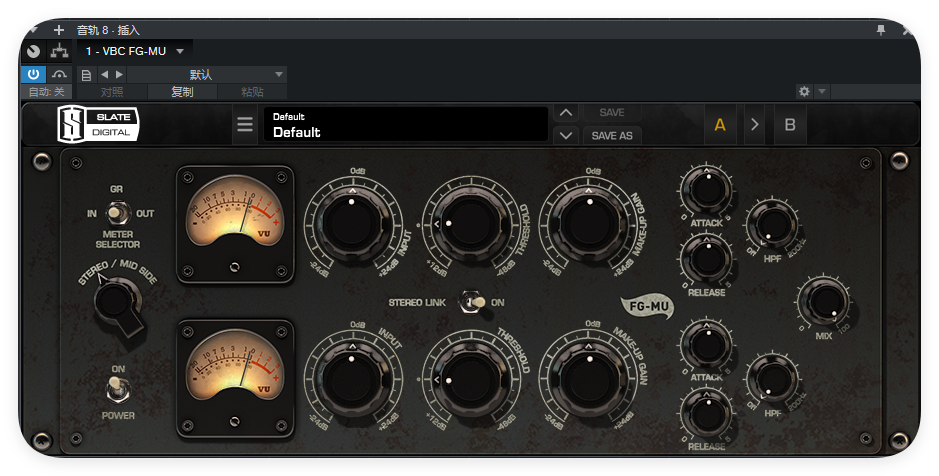Open the gear settings icon
The height and width of the screenshot is (476, 939).
[804, 91]
